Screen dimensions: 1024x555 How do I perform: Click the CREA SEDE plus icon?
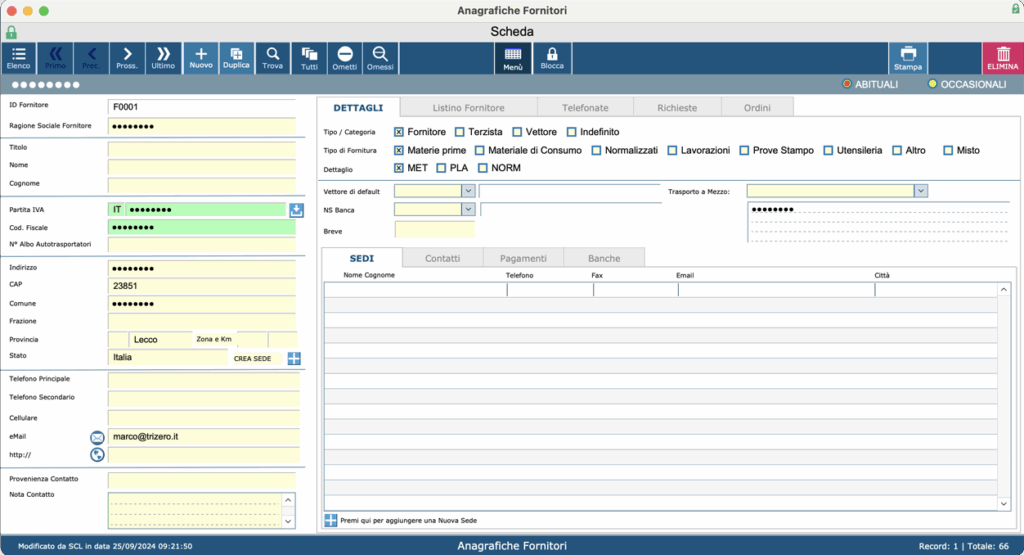pyautogui.click(x=294, y=358)
